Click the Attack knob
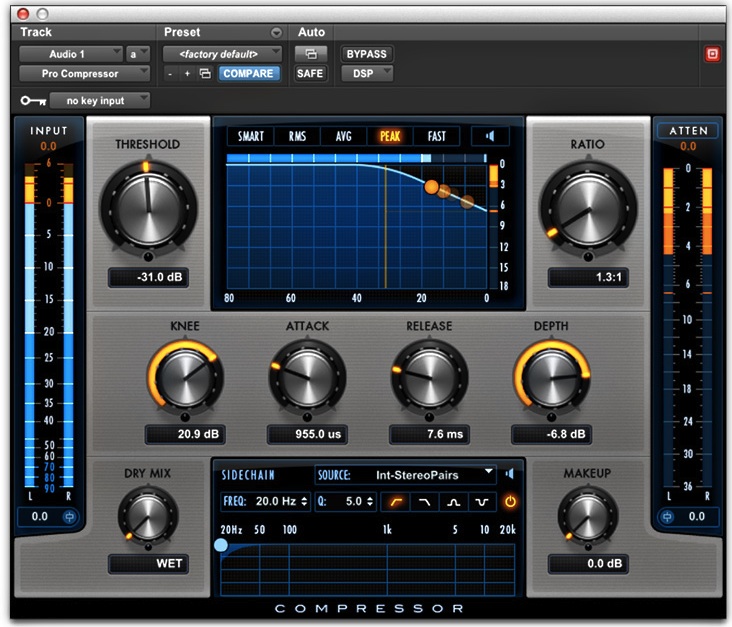The width and height of the screenshot is (732, 627). coord(307,378)
